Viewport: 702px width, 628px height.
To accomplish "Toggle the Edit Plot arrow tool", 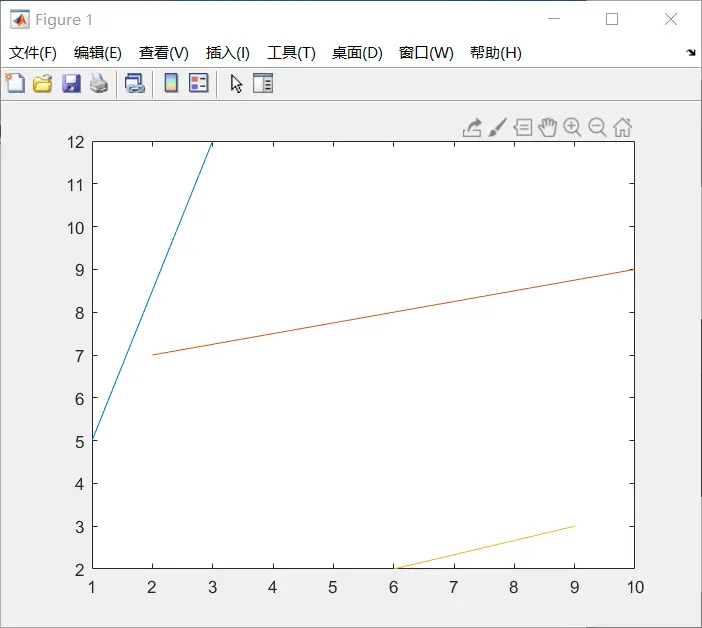I will point(236,84).
